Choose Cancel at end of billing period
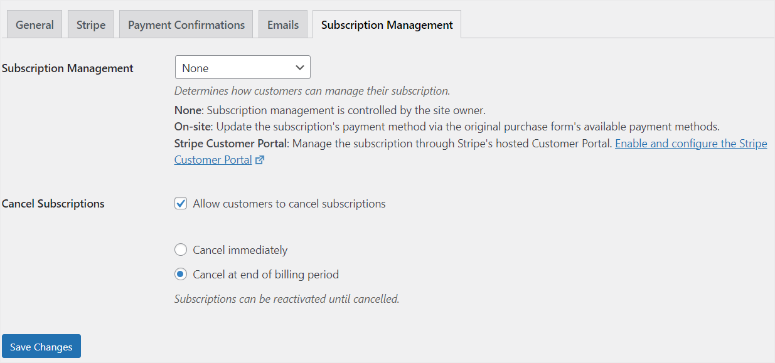The image size is (775, 363). coord(181,274)
